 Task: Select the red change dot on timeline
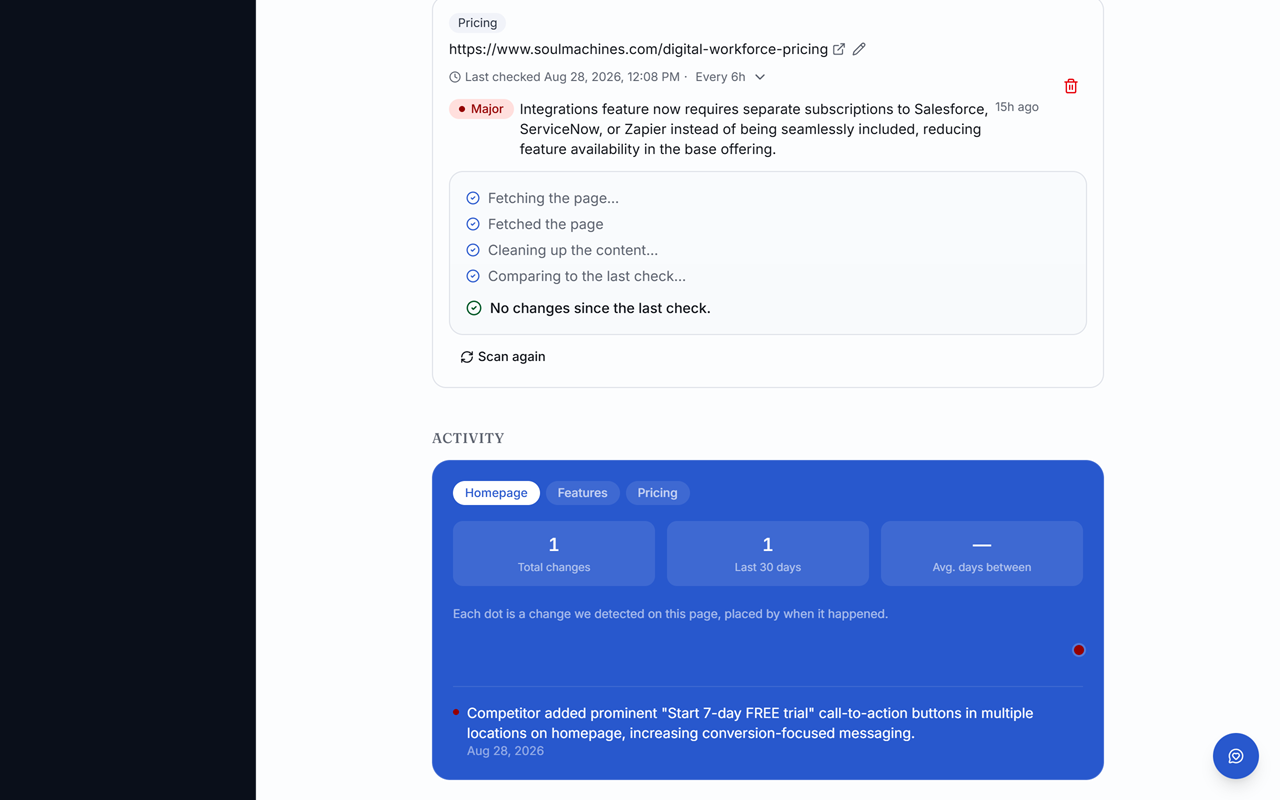click(1079, 650)
